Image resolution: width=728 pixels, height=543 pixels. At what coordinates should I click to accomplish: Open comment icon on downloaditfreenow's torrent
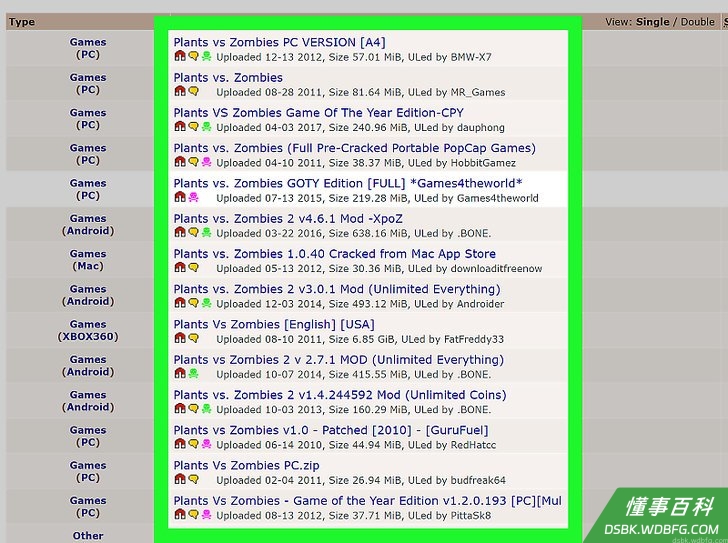point(194,268)
